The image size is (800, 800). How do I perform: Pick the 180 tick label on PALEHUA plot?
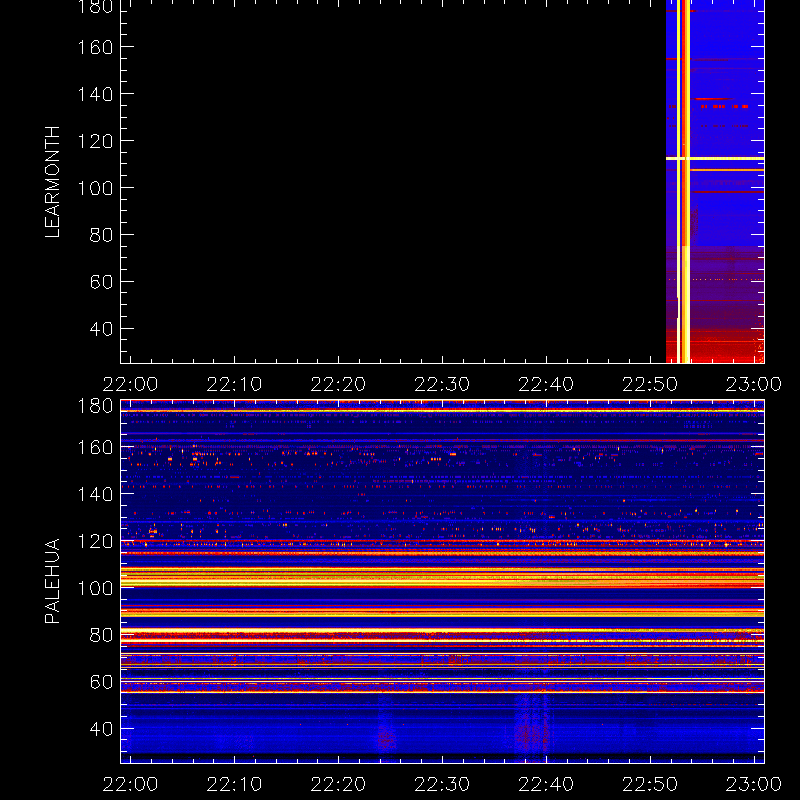95,406
